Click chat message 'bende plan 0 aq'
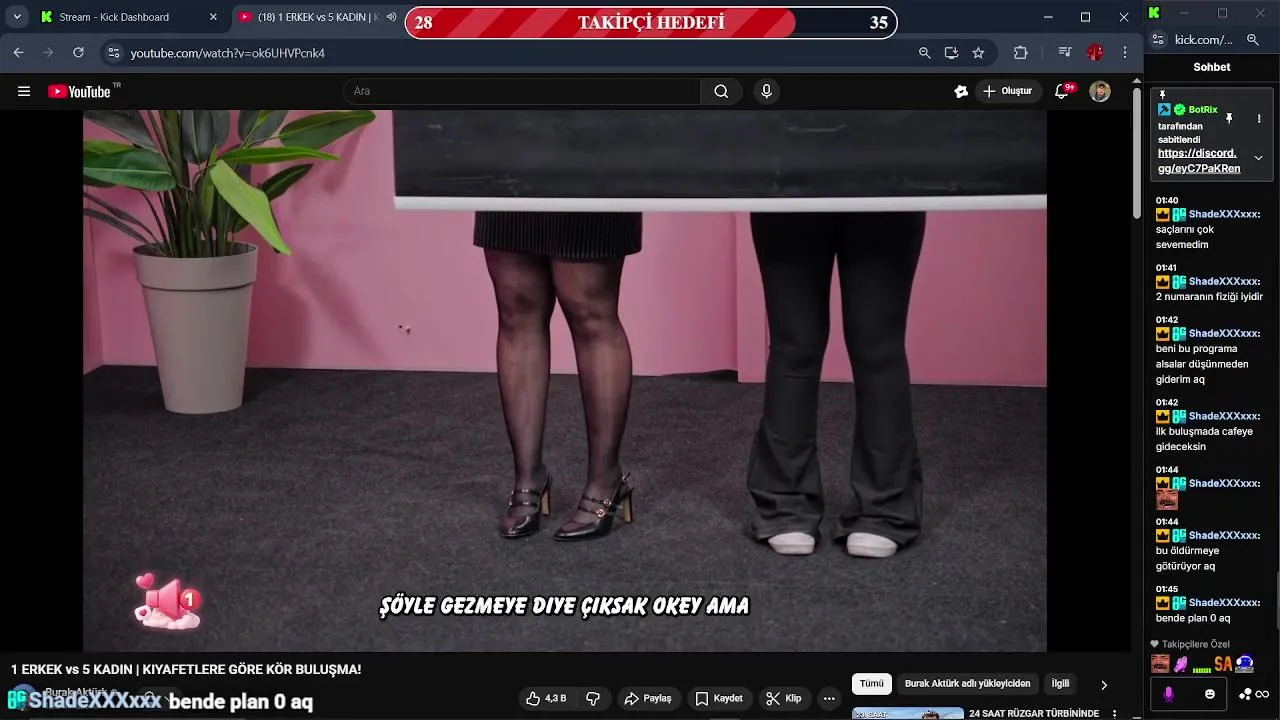Viewport: 1280px width, 720px height. pos(1193,618)
